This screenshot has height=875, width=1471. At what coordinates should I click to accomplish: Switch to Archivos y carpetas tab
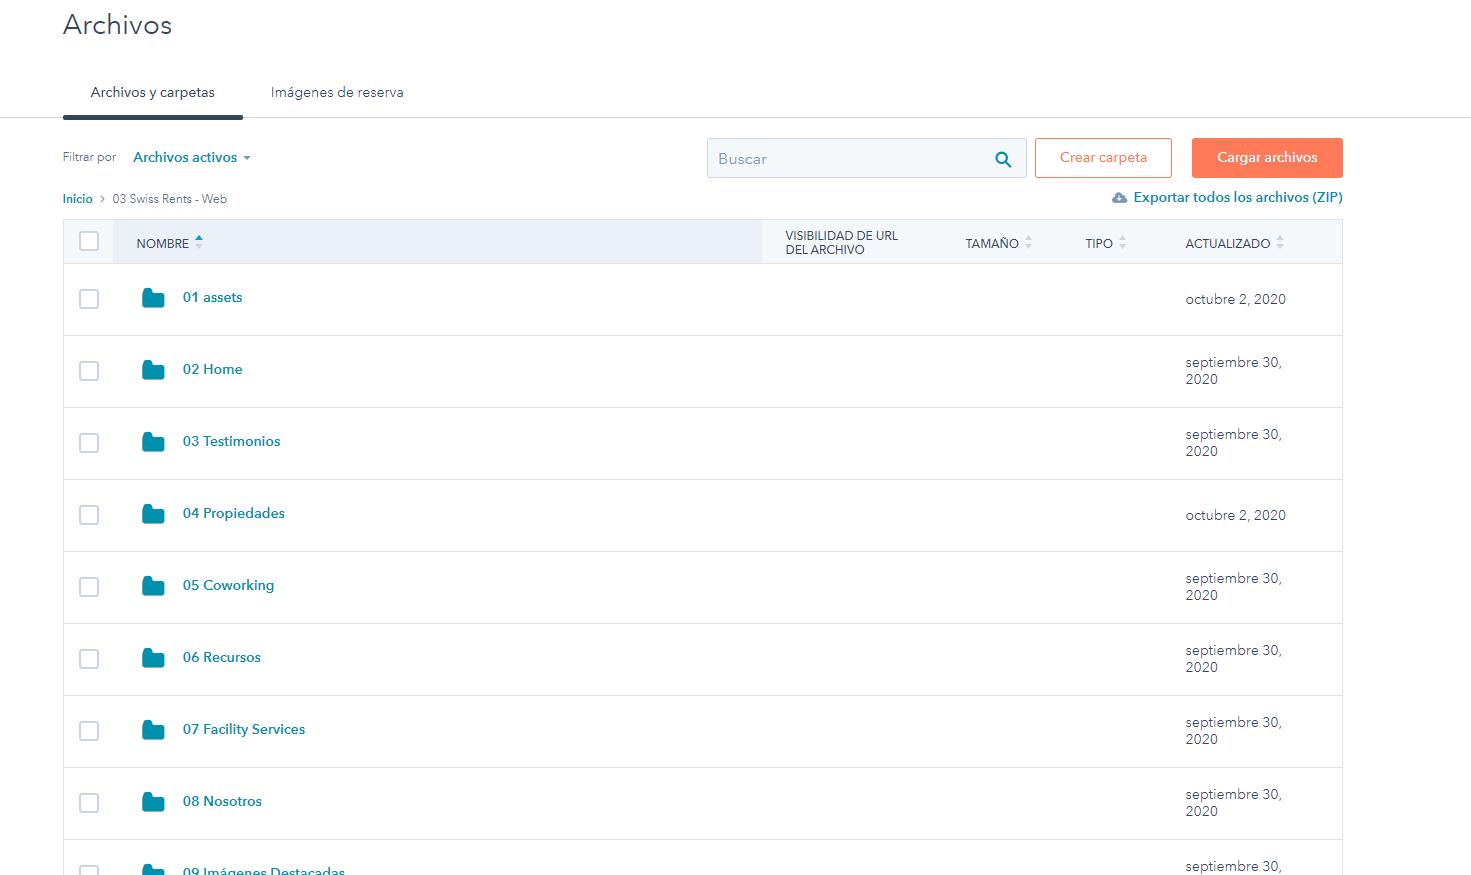click(153, 92)
